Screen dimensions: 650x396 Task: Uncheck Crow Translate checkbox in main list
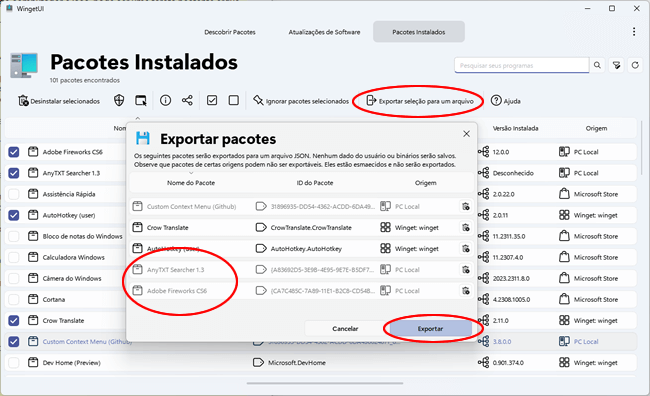click(x=14, y=320)
